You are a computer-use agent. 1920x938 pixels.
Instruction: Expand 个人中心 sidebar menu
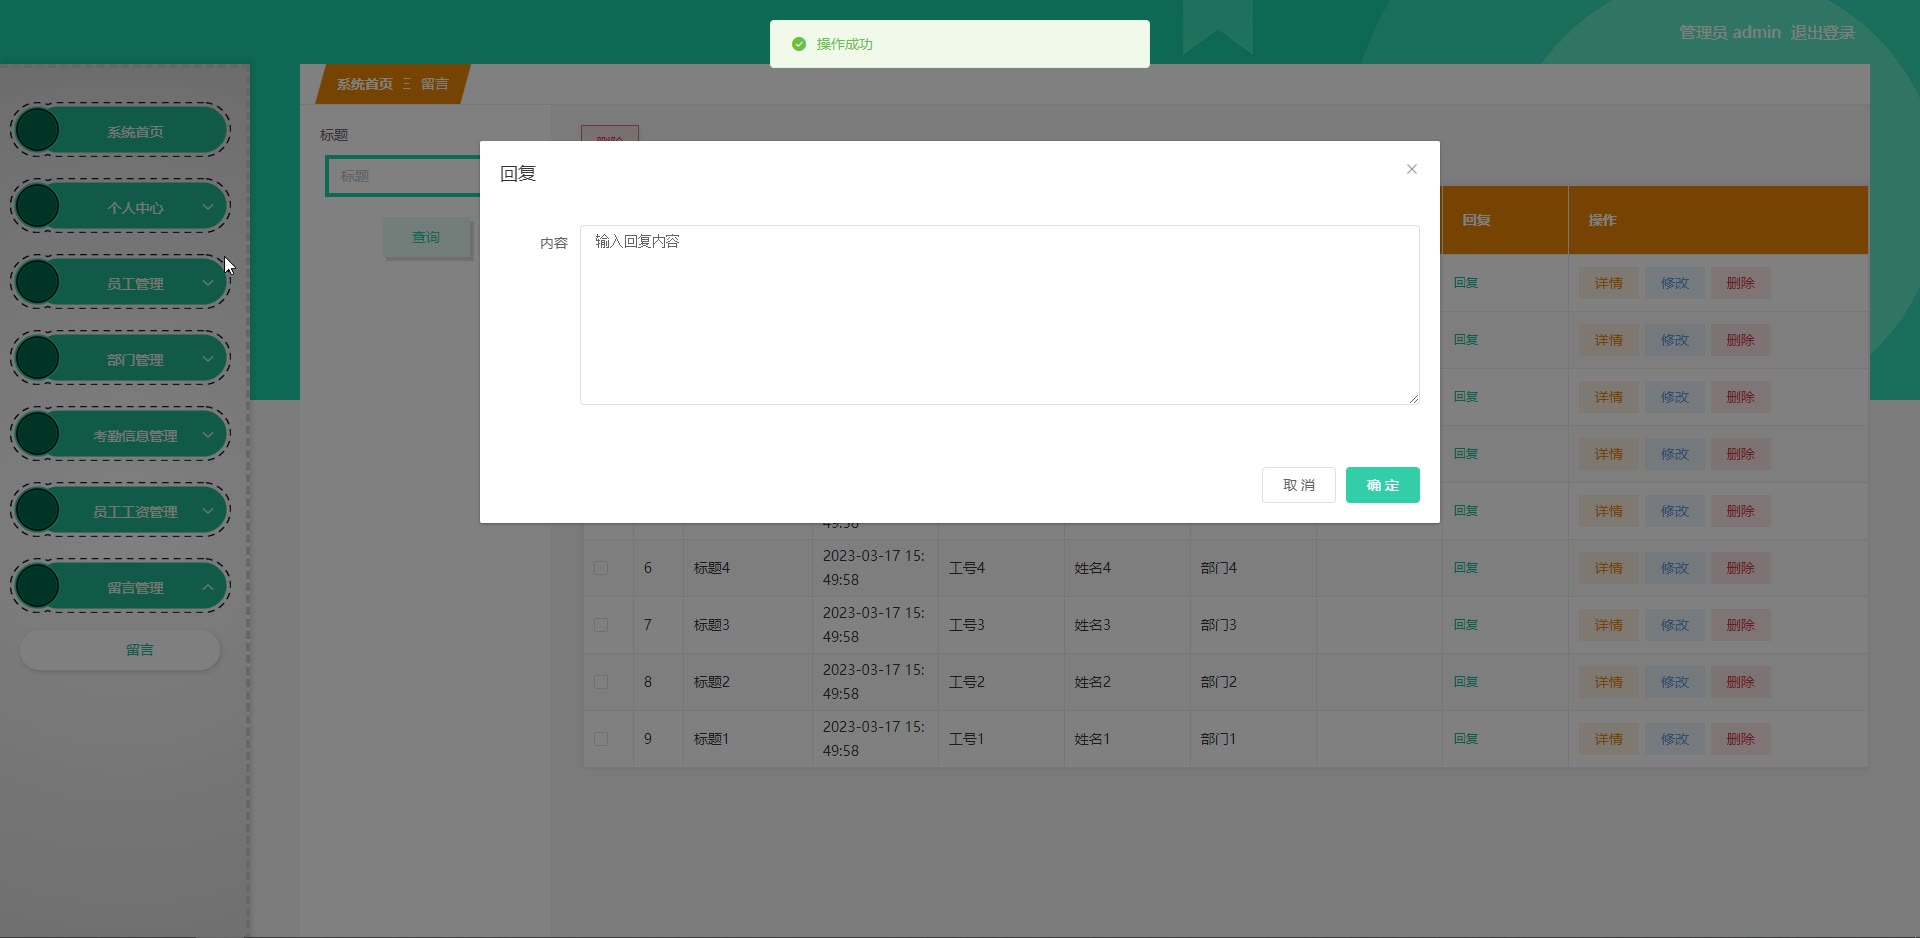(120, 207)
